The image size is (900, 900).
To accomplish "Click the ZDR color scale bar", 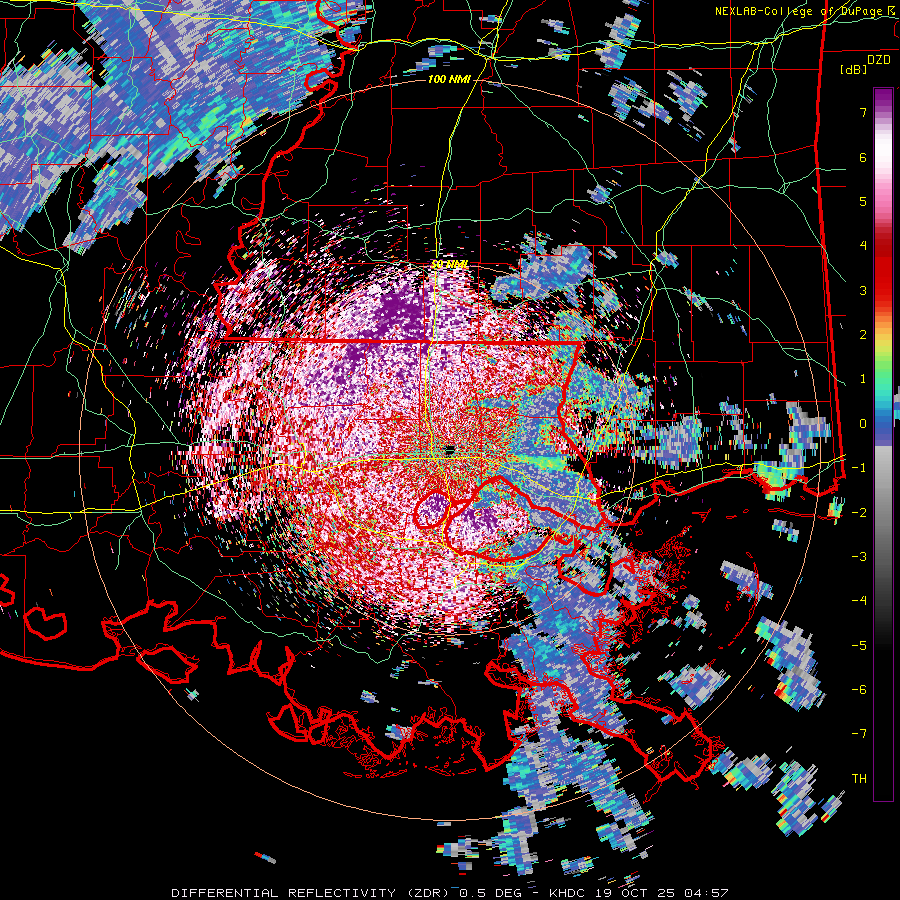I will (883, 444).
